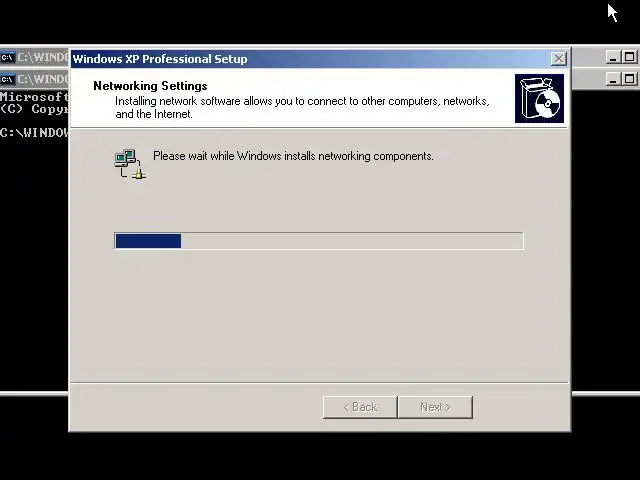Click 'Please wait while Windows installs' text

tap(293, 156)
